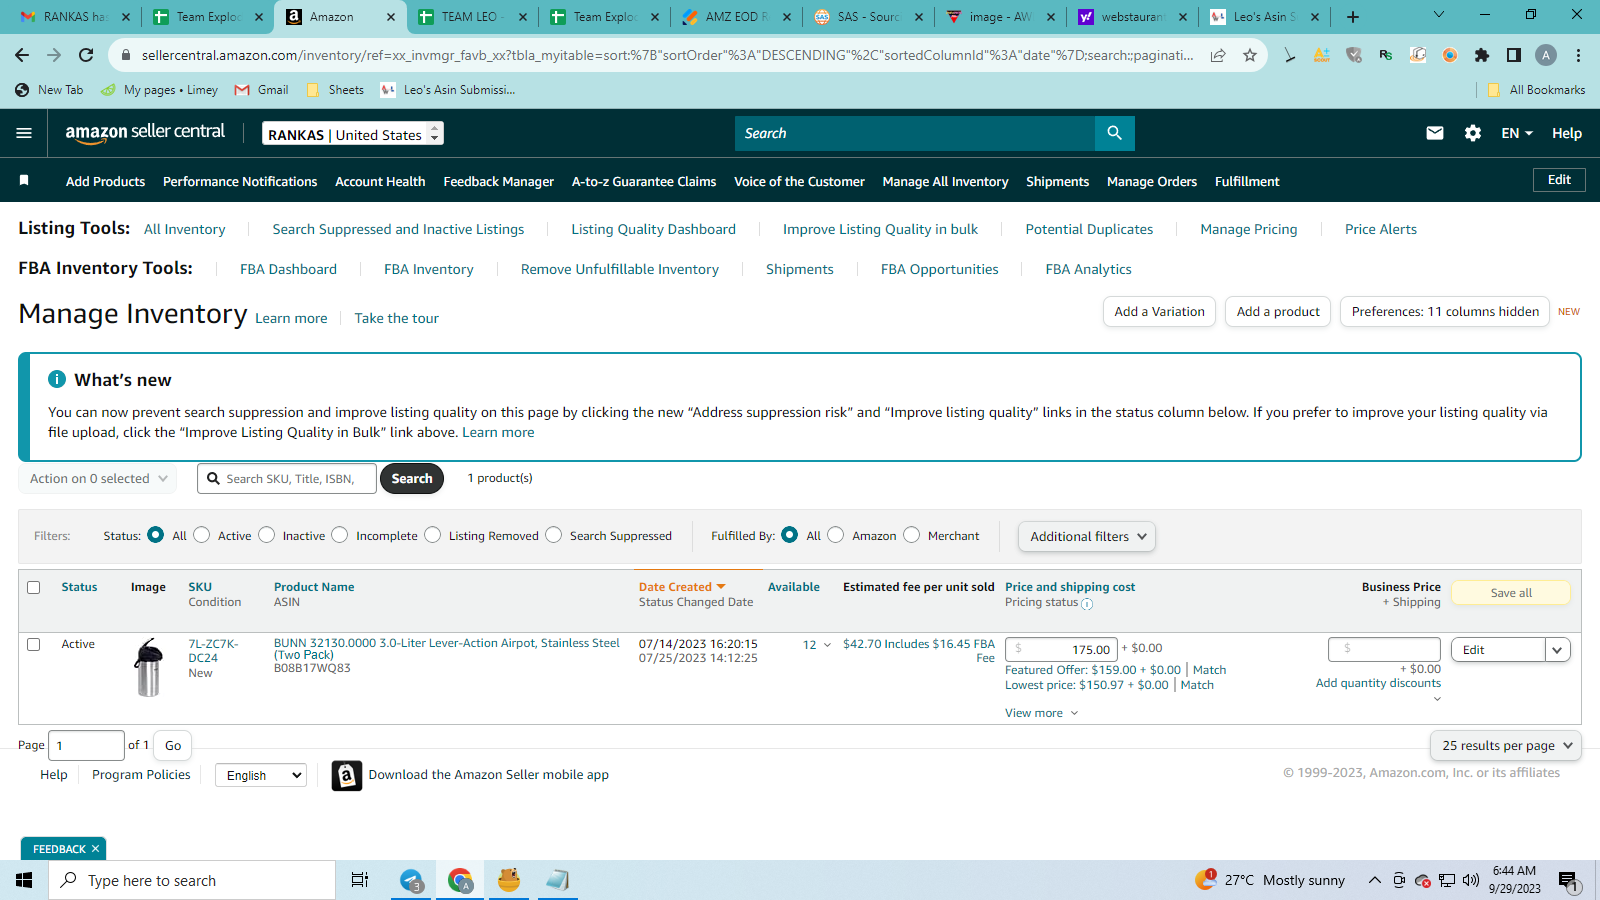Open the English language selector in the footer
1600x900 pixels.
(x=261, y=775)
